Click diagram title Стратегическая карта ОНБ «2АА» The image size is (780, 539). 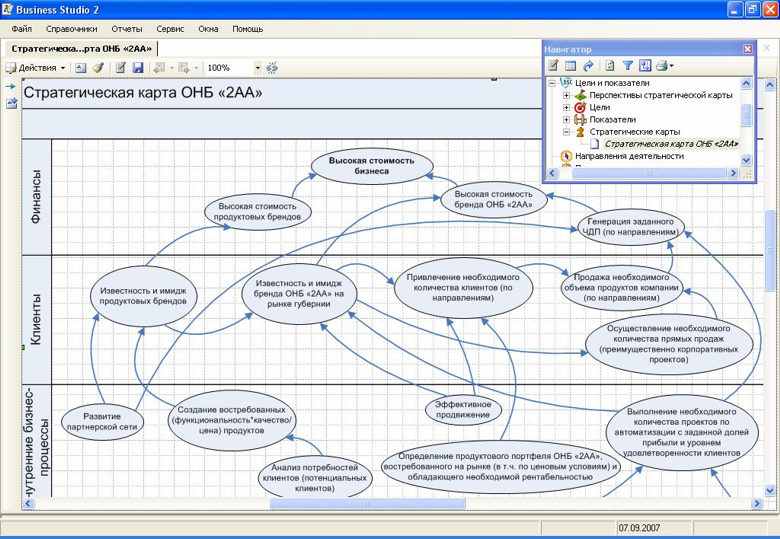pos(143,92)
